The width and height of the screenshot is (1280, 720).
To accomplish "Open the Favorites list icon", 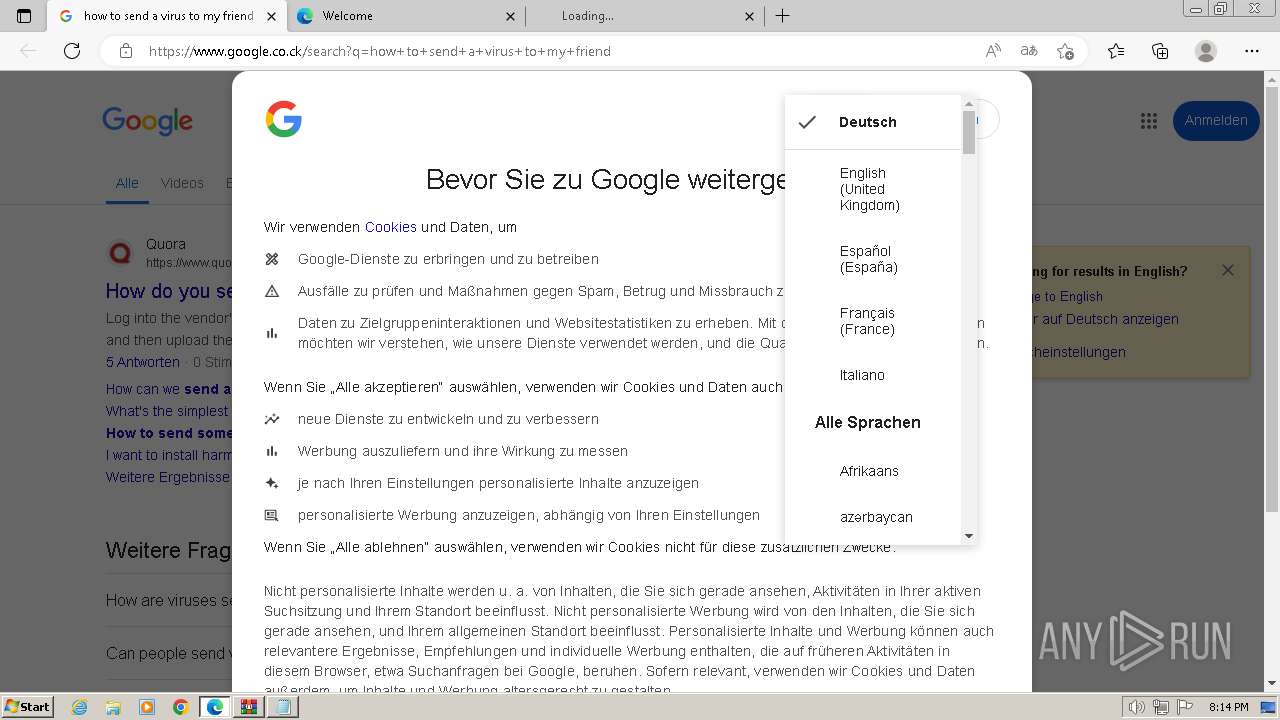I will (x=1116, y=51).
